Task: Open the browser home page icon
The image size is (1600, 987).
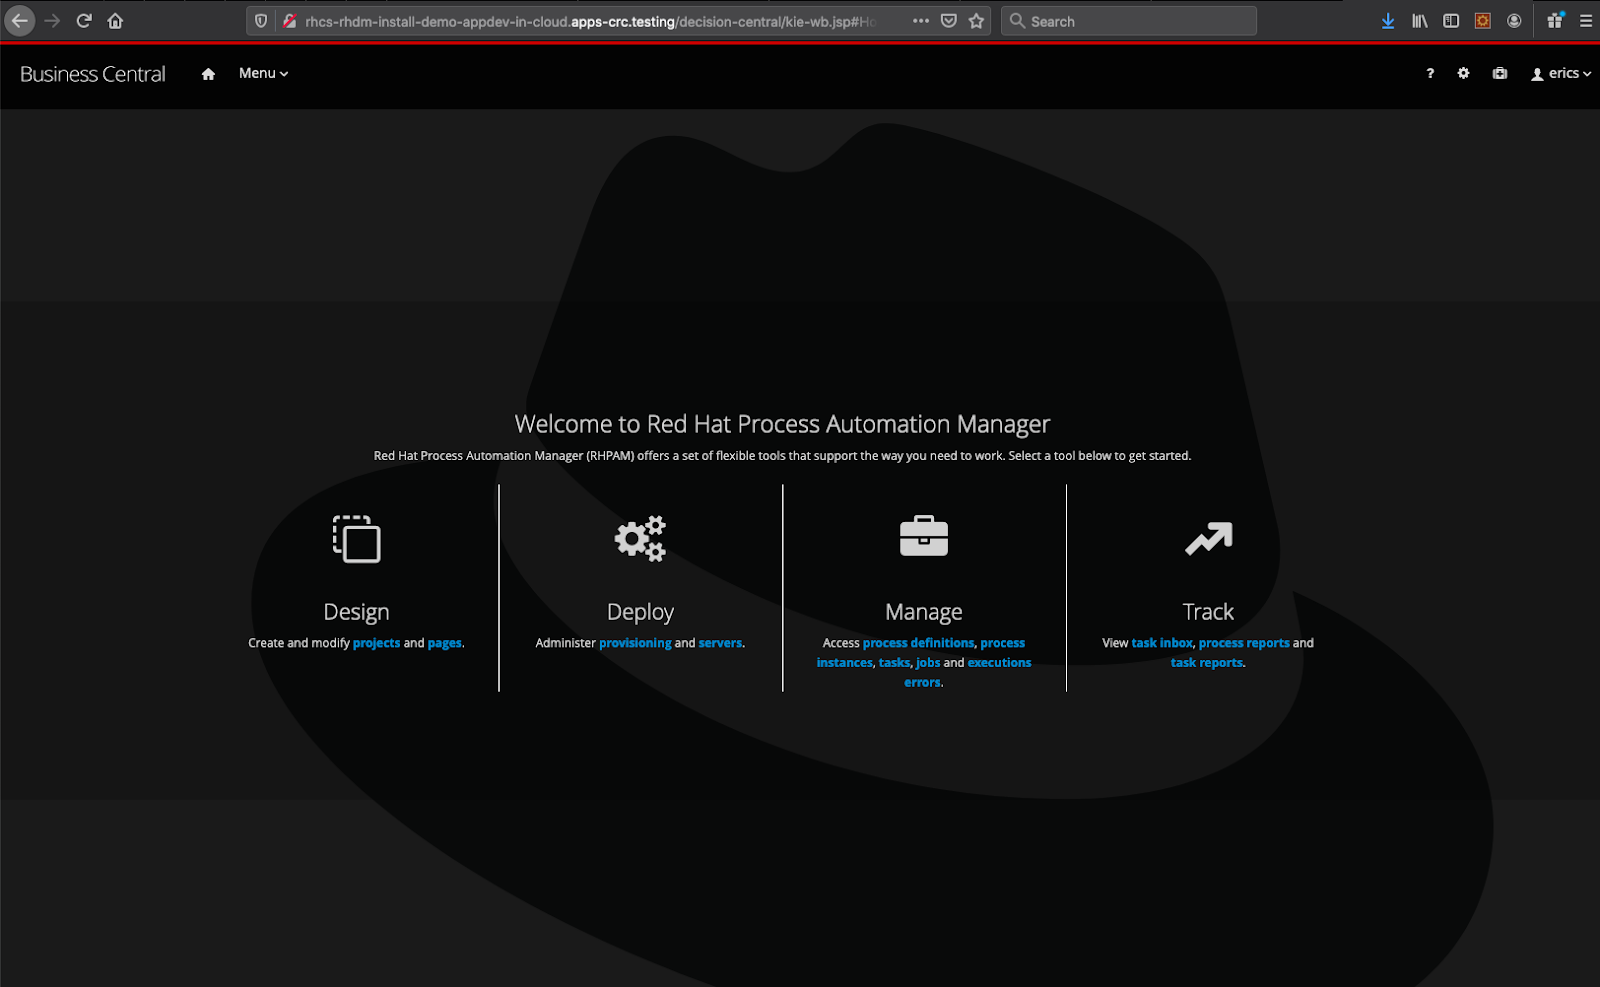Action: coord(115,20)
